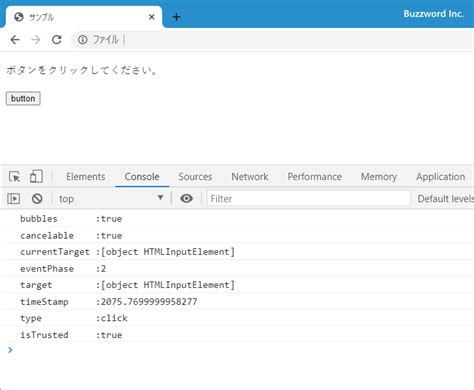Click the site info circle icon
The height and width of the screenshot is (390, 474).
coord(82,40)
